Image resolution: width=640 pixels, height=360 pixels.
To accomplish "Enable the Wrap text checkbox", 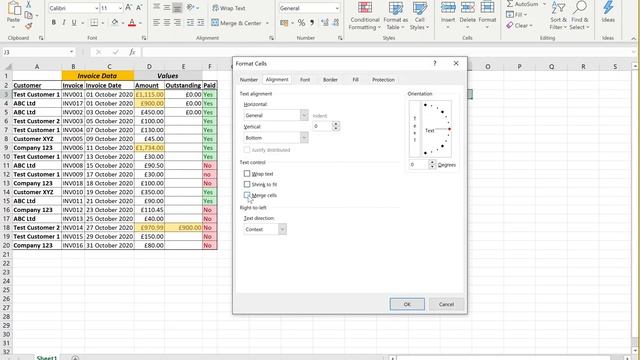I will (247, 174).
